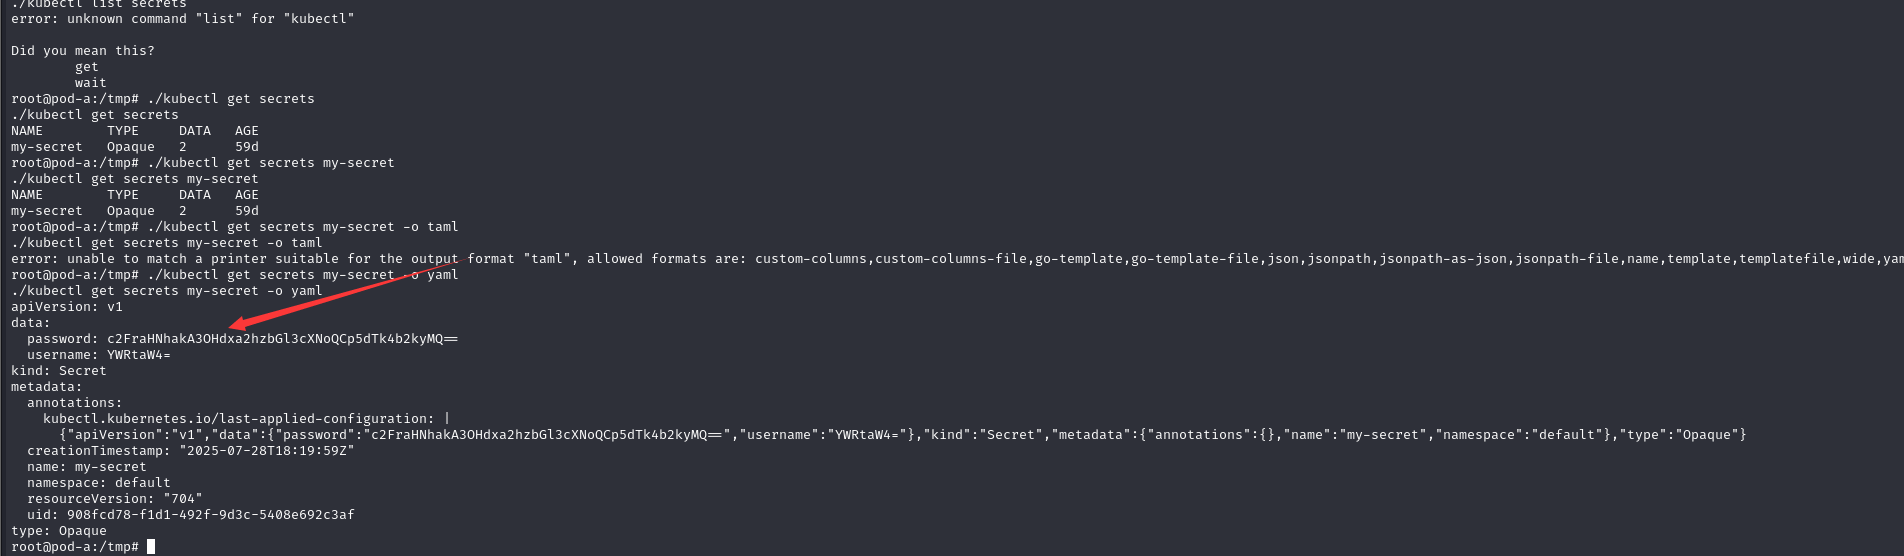The height and width of the screenshot is (556, 1904).
Task: Click the base64 password value under data
Action: tap(282, 339)
